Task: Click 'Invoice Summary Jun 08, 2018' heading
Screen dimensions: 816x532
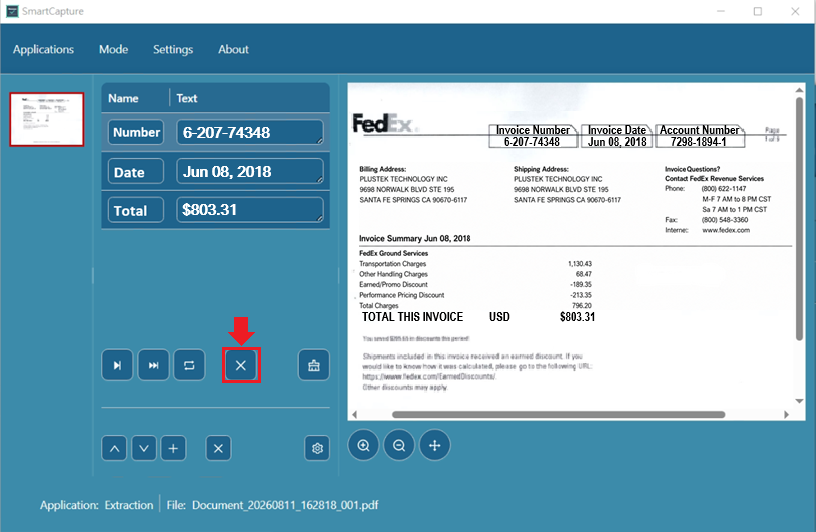Action: (415, 238)
